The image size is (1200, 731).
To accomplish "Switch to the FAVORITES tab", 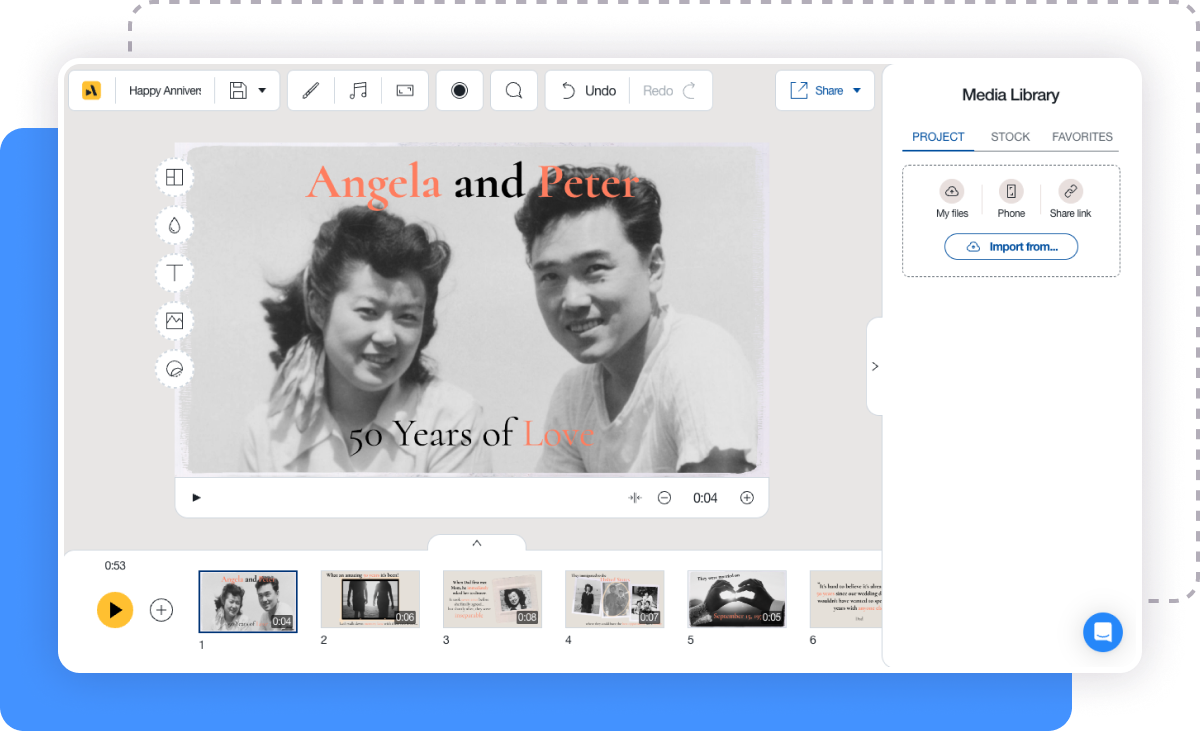I will [x=1082, y=137].
